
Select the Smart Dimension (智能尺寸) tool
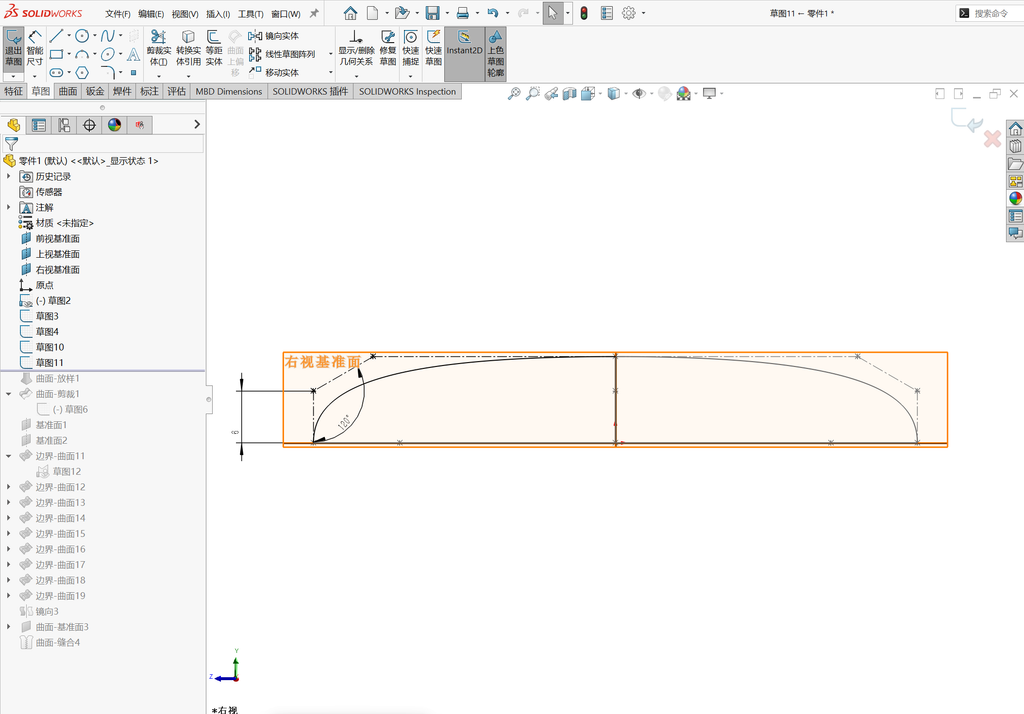click(35, 48)
